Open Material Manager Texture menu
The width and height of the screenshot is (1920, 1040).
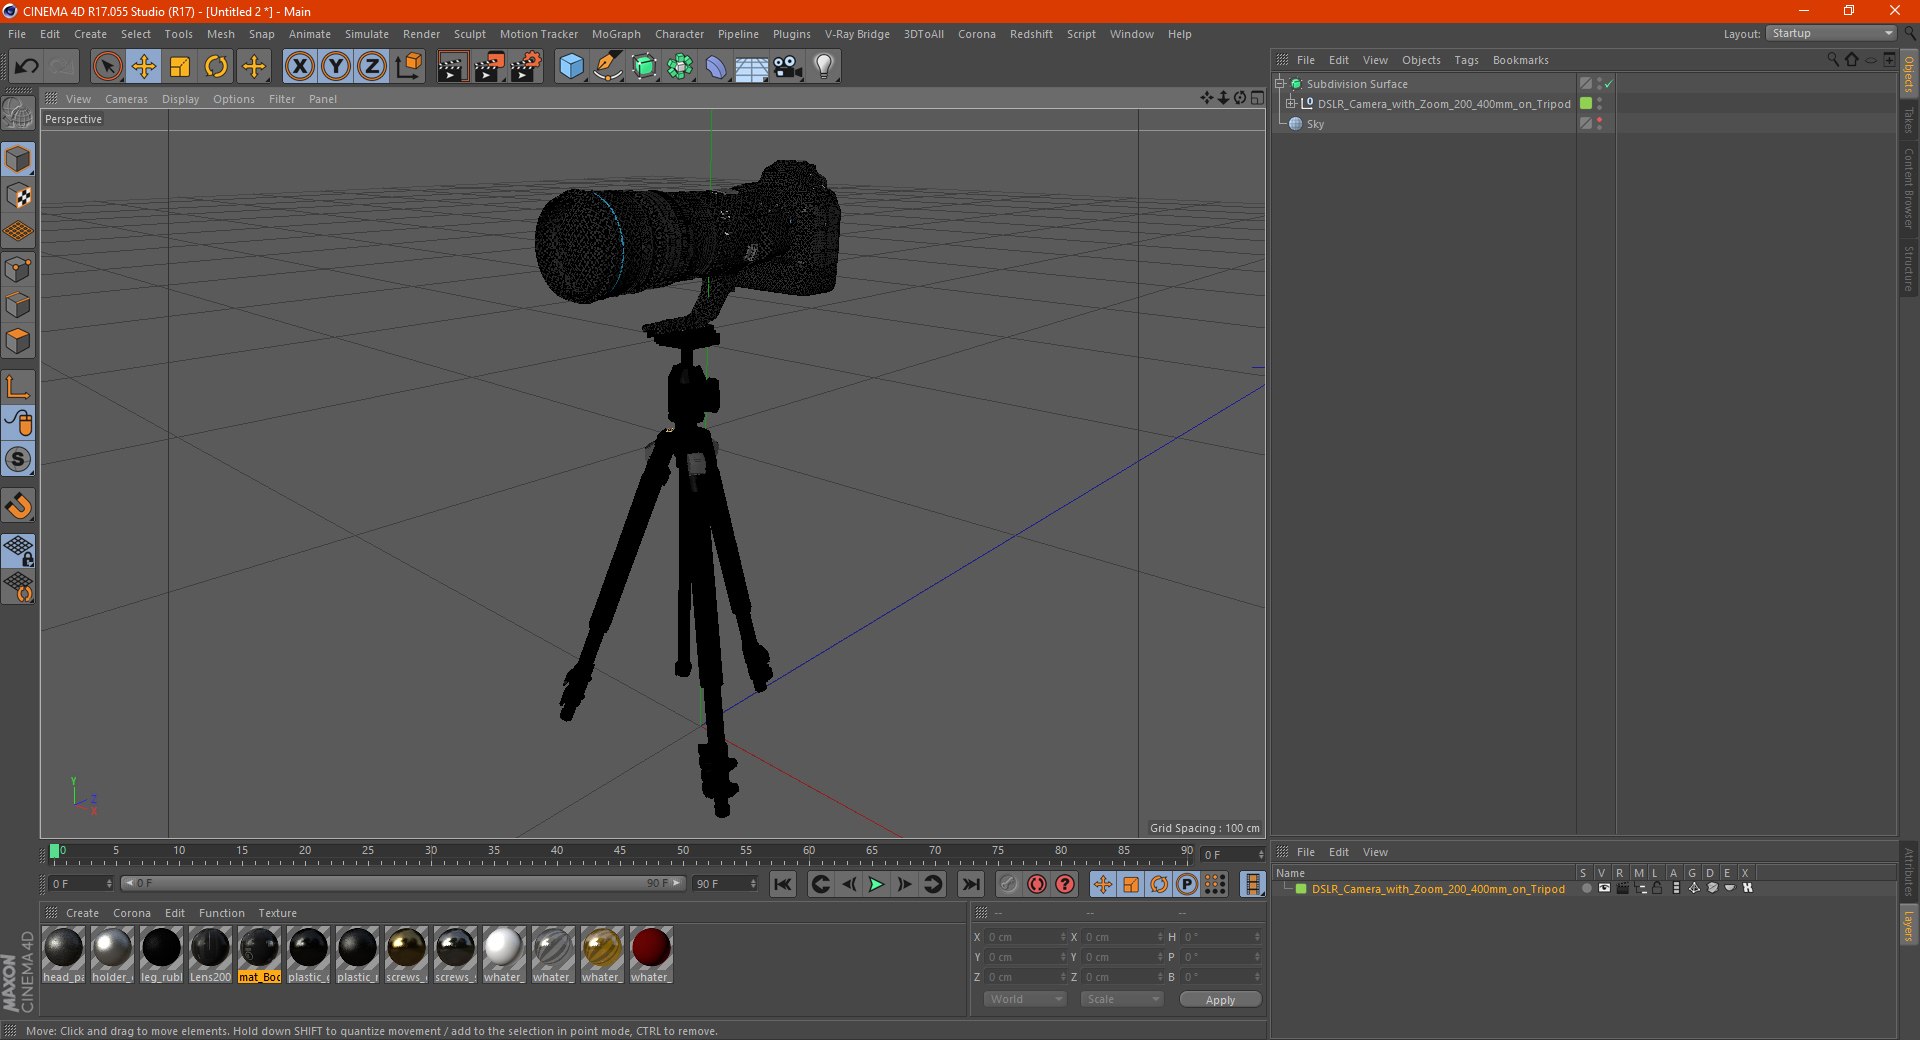277,913
